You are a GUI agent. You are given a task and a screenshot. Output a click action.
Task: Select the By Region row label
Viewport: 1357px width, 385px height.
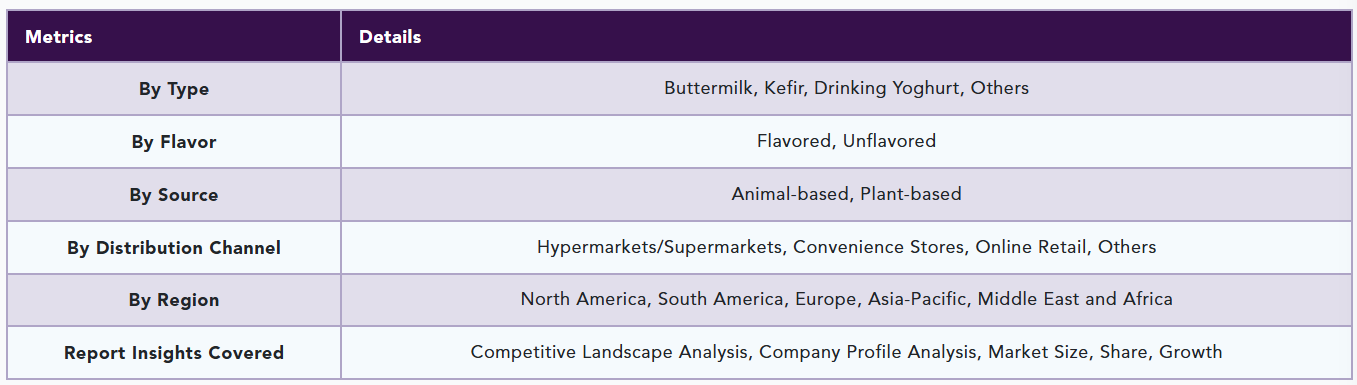174,300
